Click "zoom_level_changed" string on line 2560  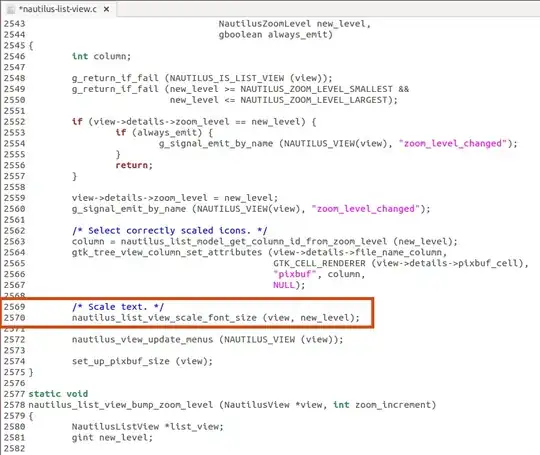click(366, 209)
